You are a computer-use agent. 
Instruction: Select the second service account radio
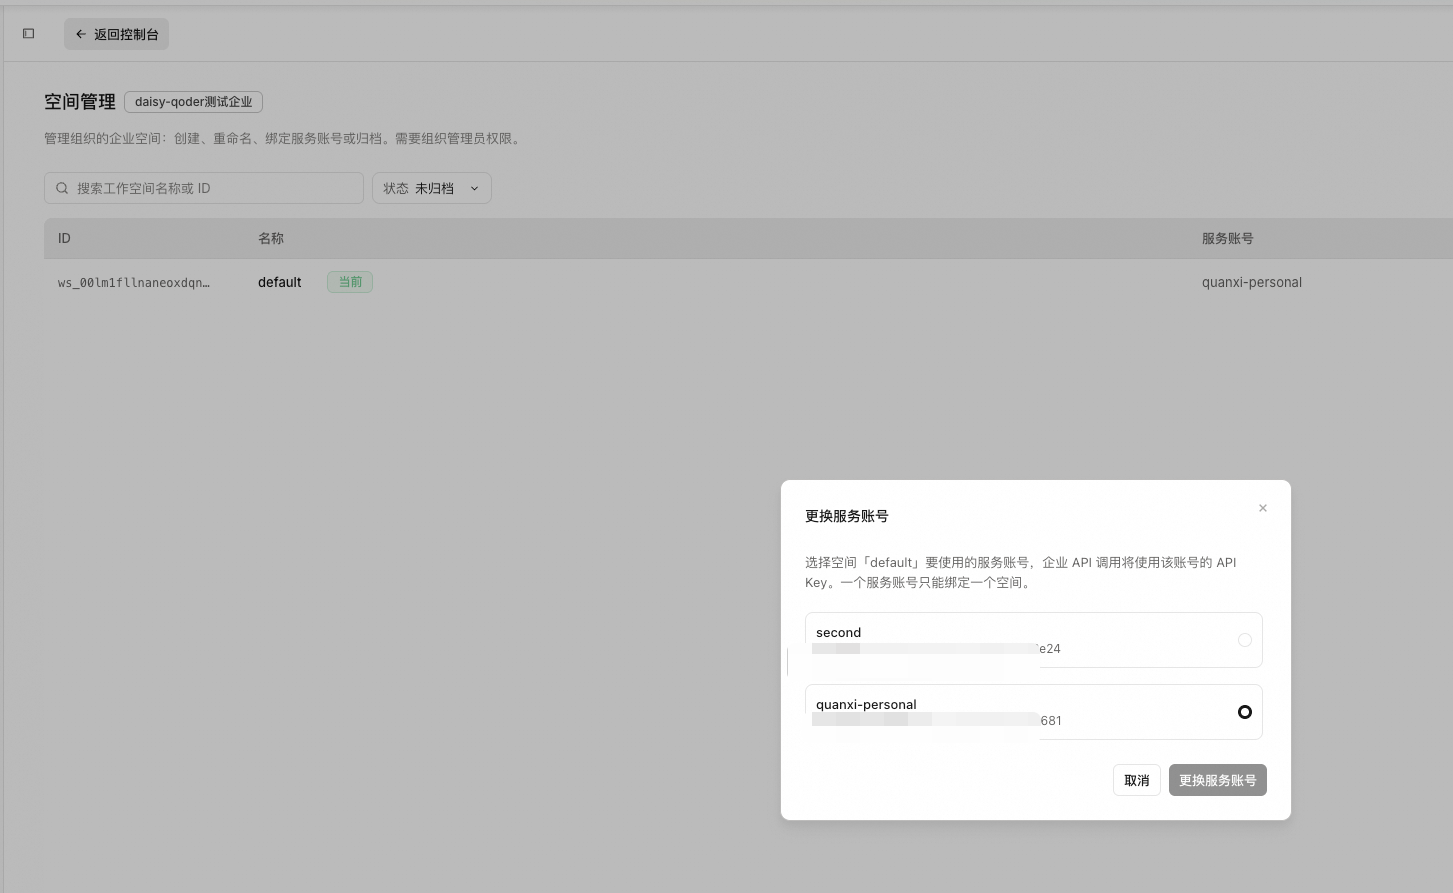[x=1245, y=640]
